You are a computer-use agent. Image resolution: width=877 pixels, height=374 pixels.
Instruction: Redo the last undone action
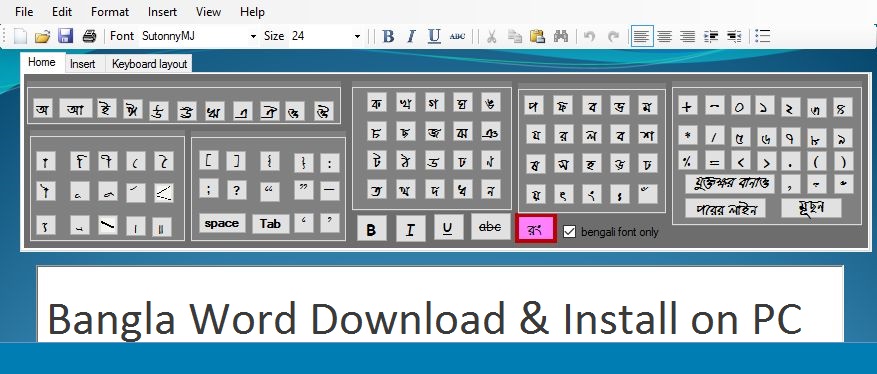(x=614, y=37)
